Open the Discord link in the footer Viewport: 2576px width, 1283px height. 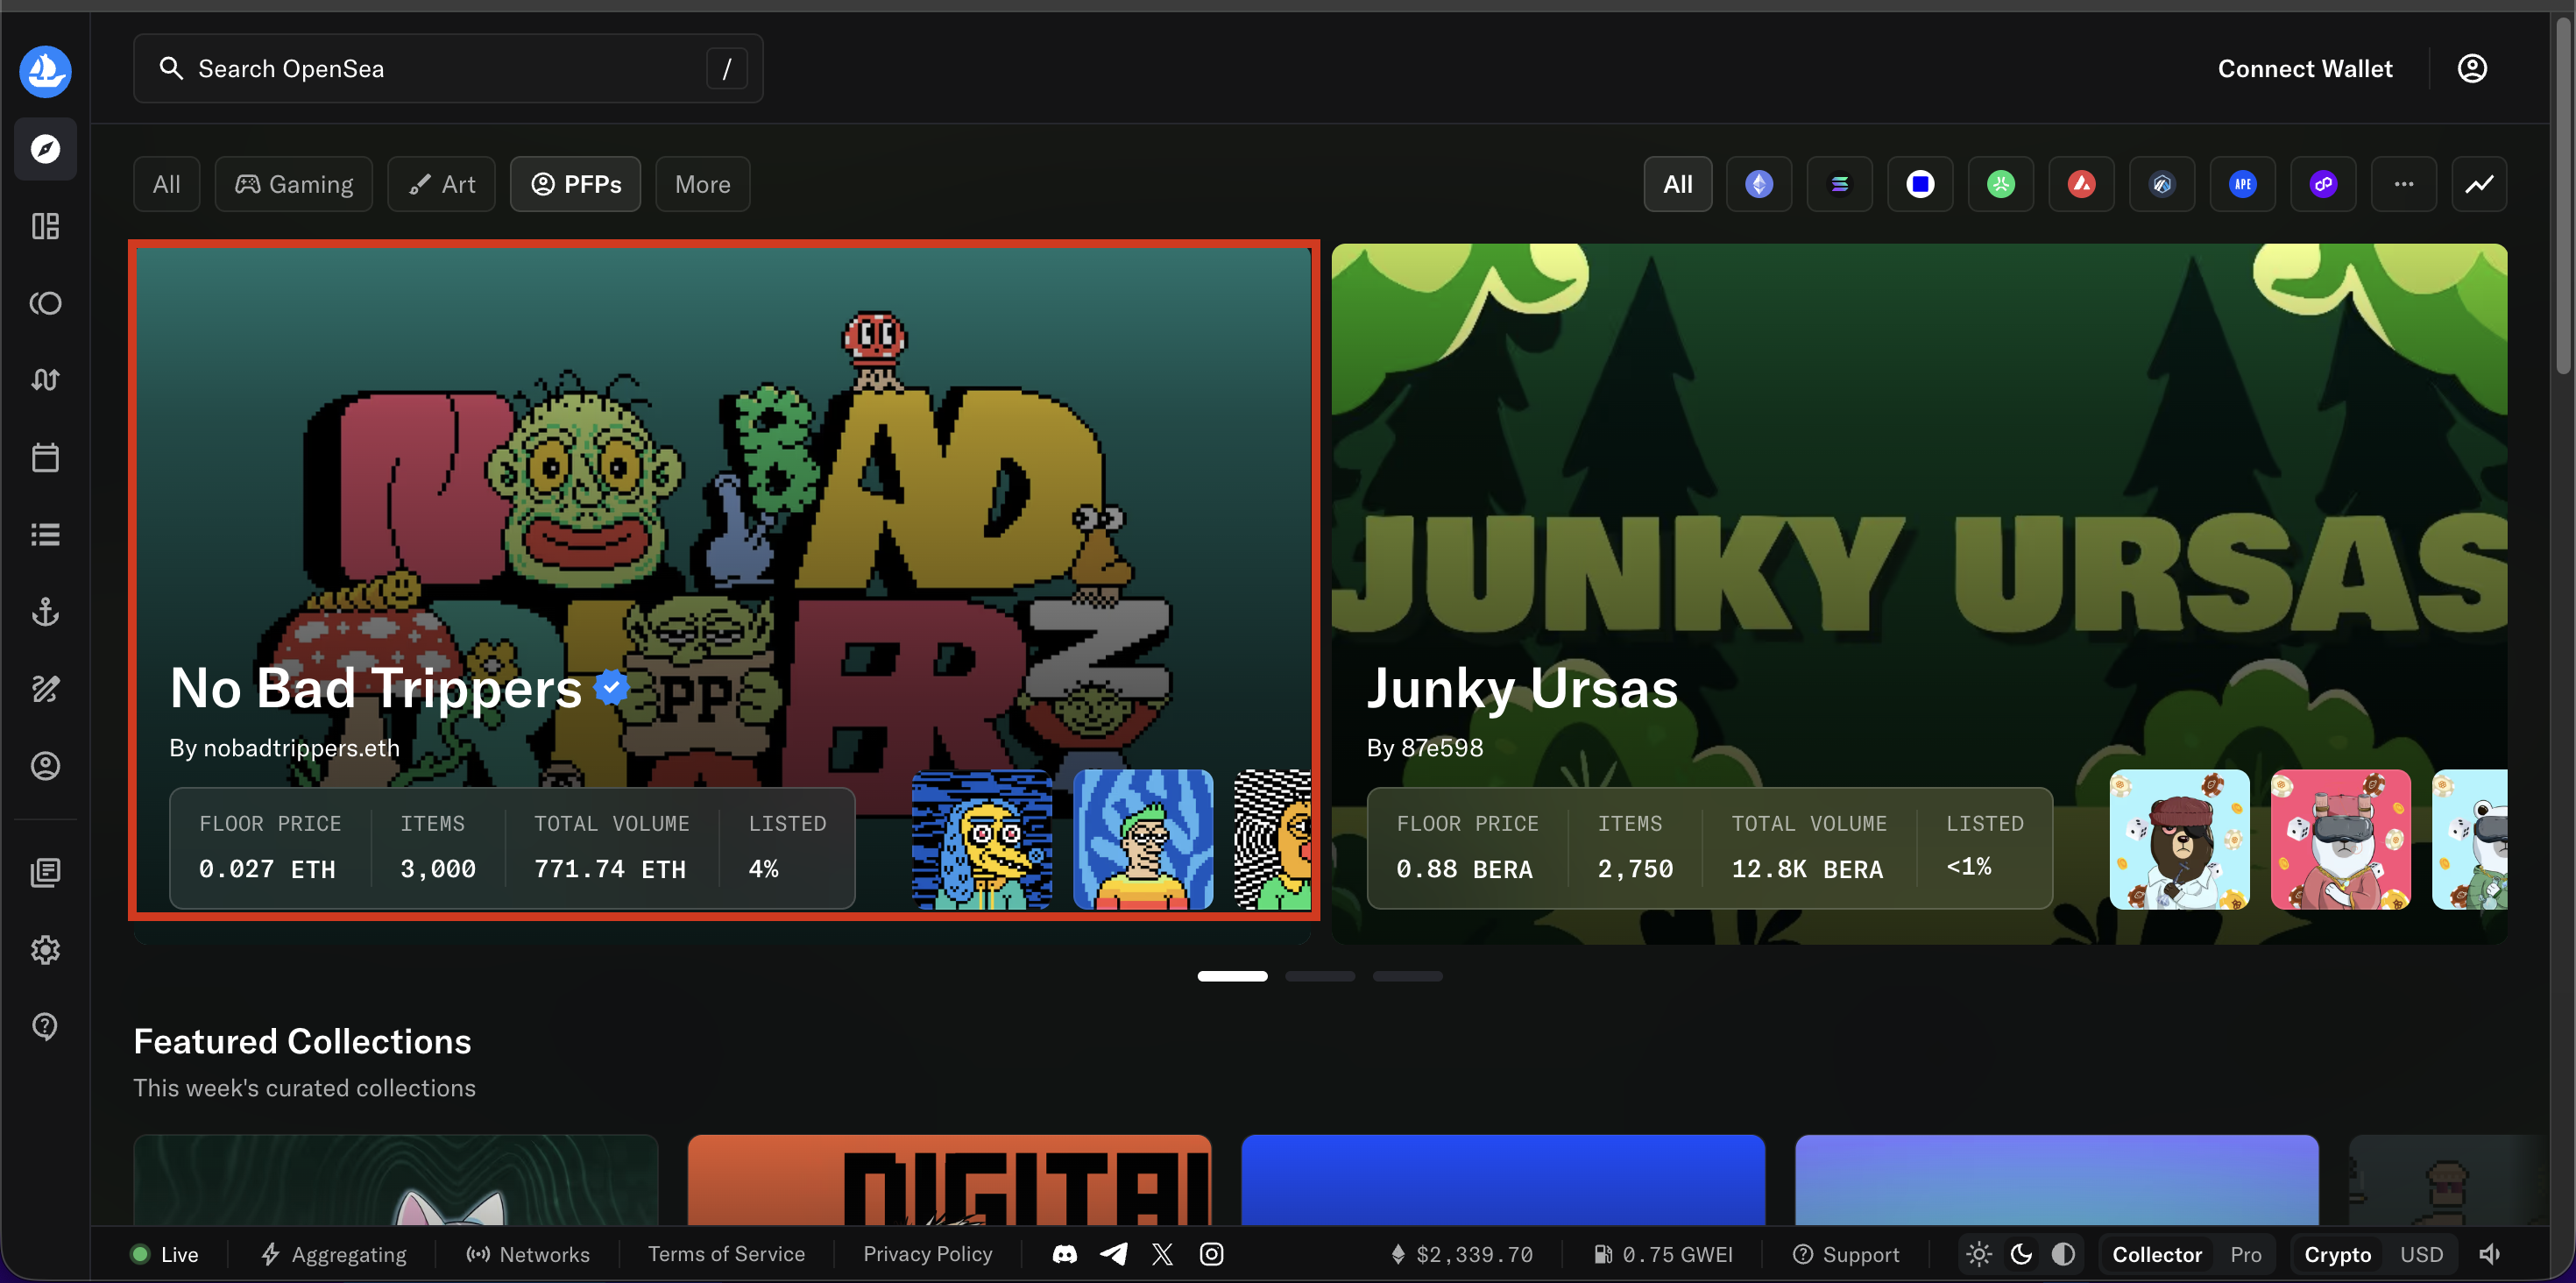[1065, 1254]
